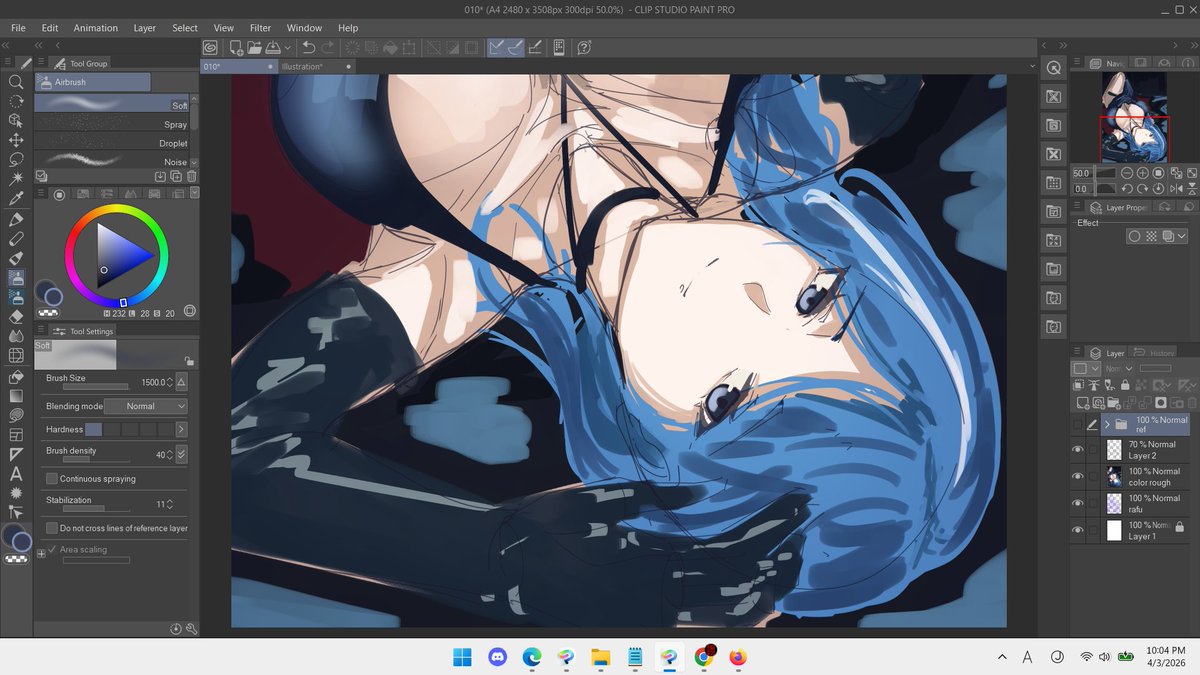
Task: Select the Lasso selection tool
Action: pos(16,159)
